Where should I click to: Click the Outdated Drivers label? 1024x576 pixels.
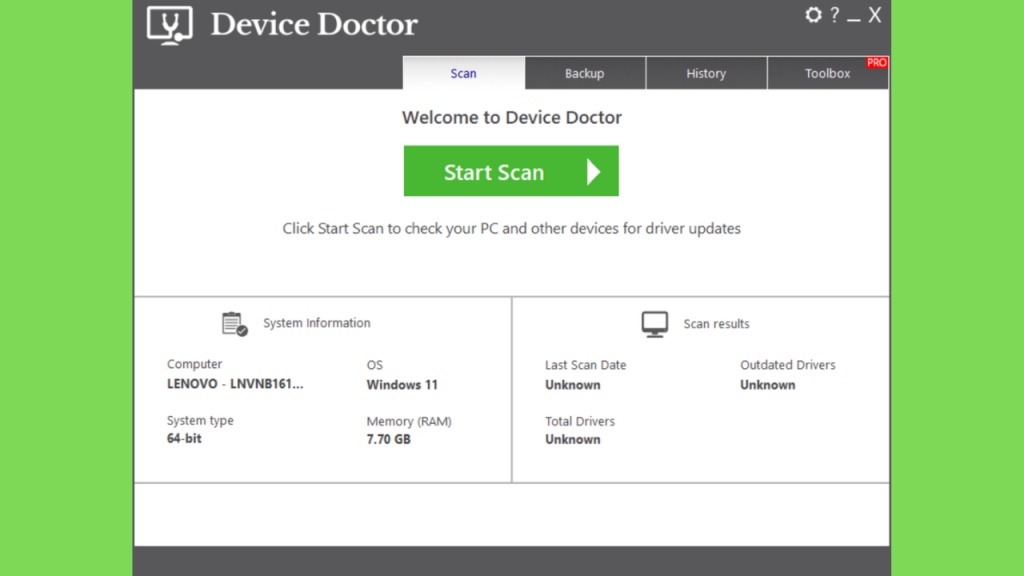coord(788,365)
